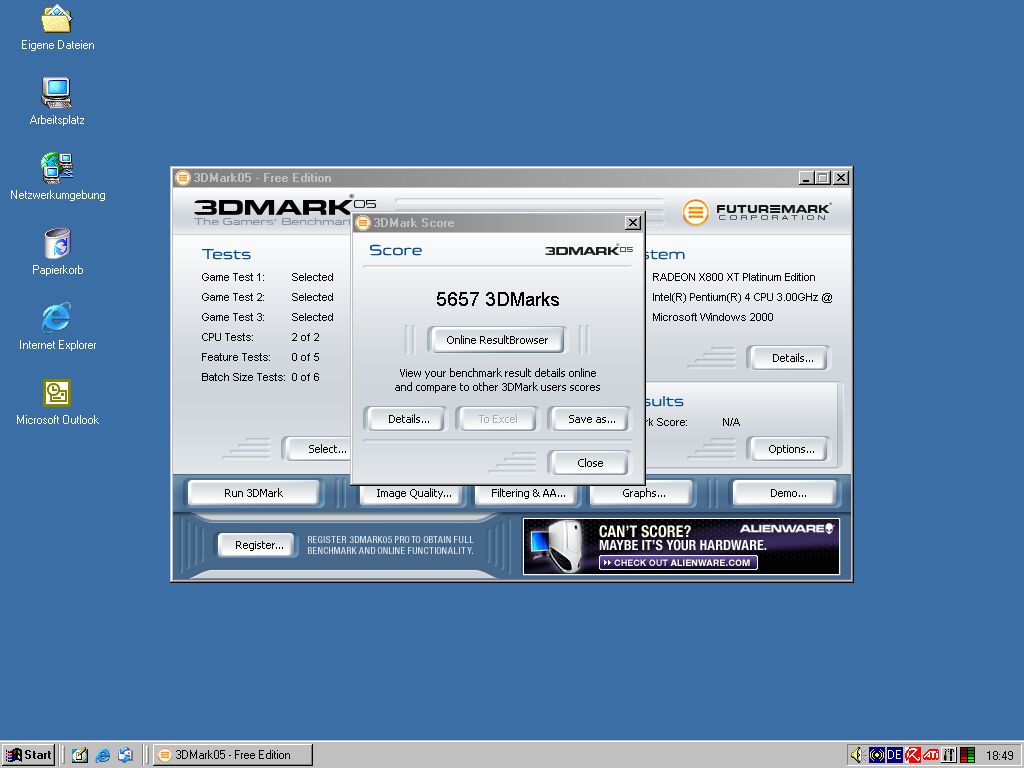
Task: Click the Check Out Alienware.com link
Action: click(678, 562)
